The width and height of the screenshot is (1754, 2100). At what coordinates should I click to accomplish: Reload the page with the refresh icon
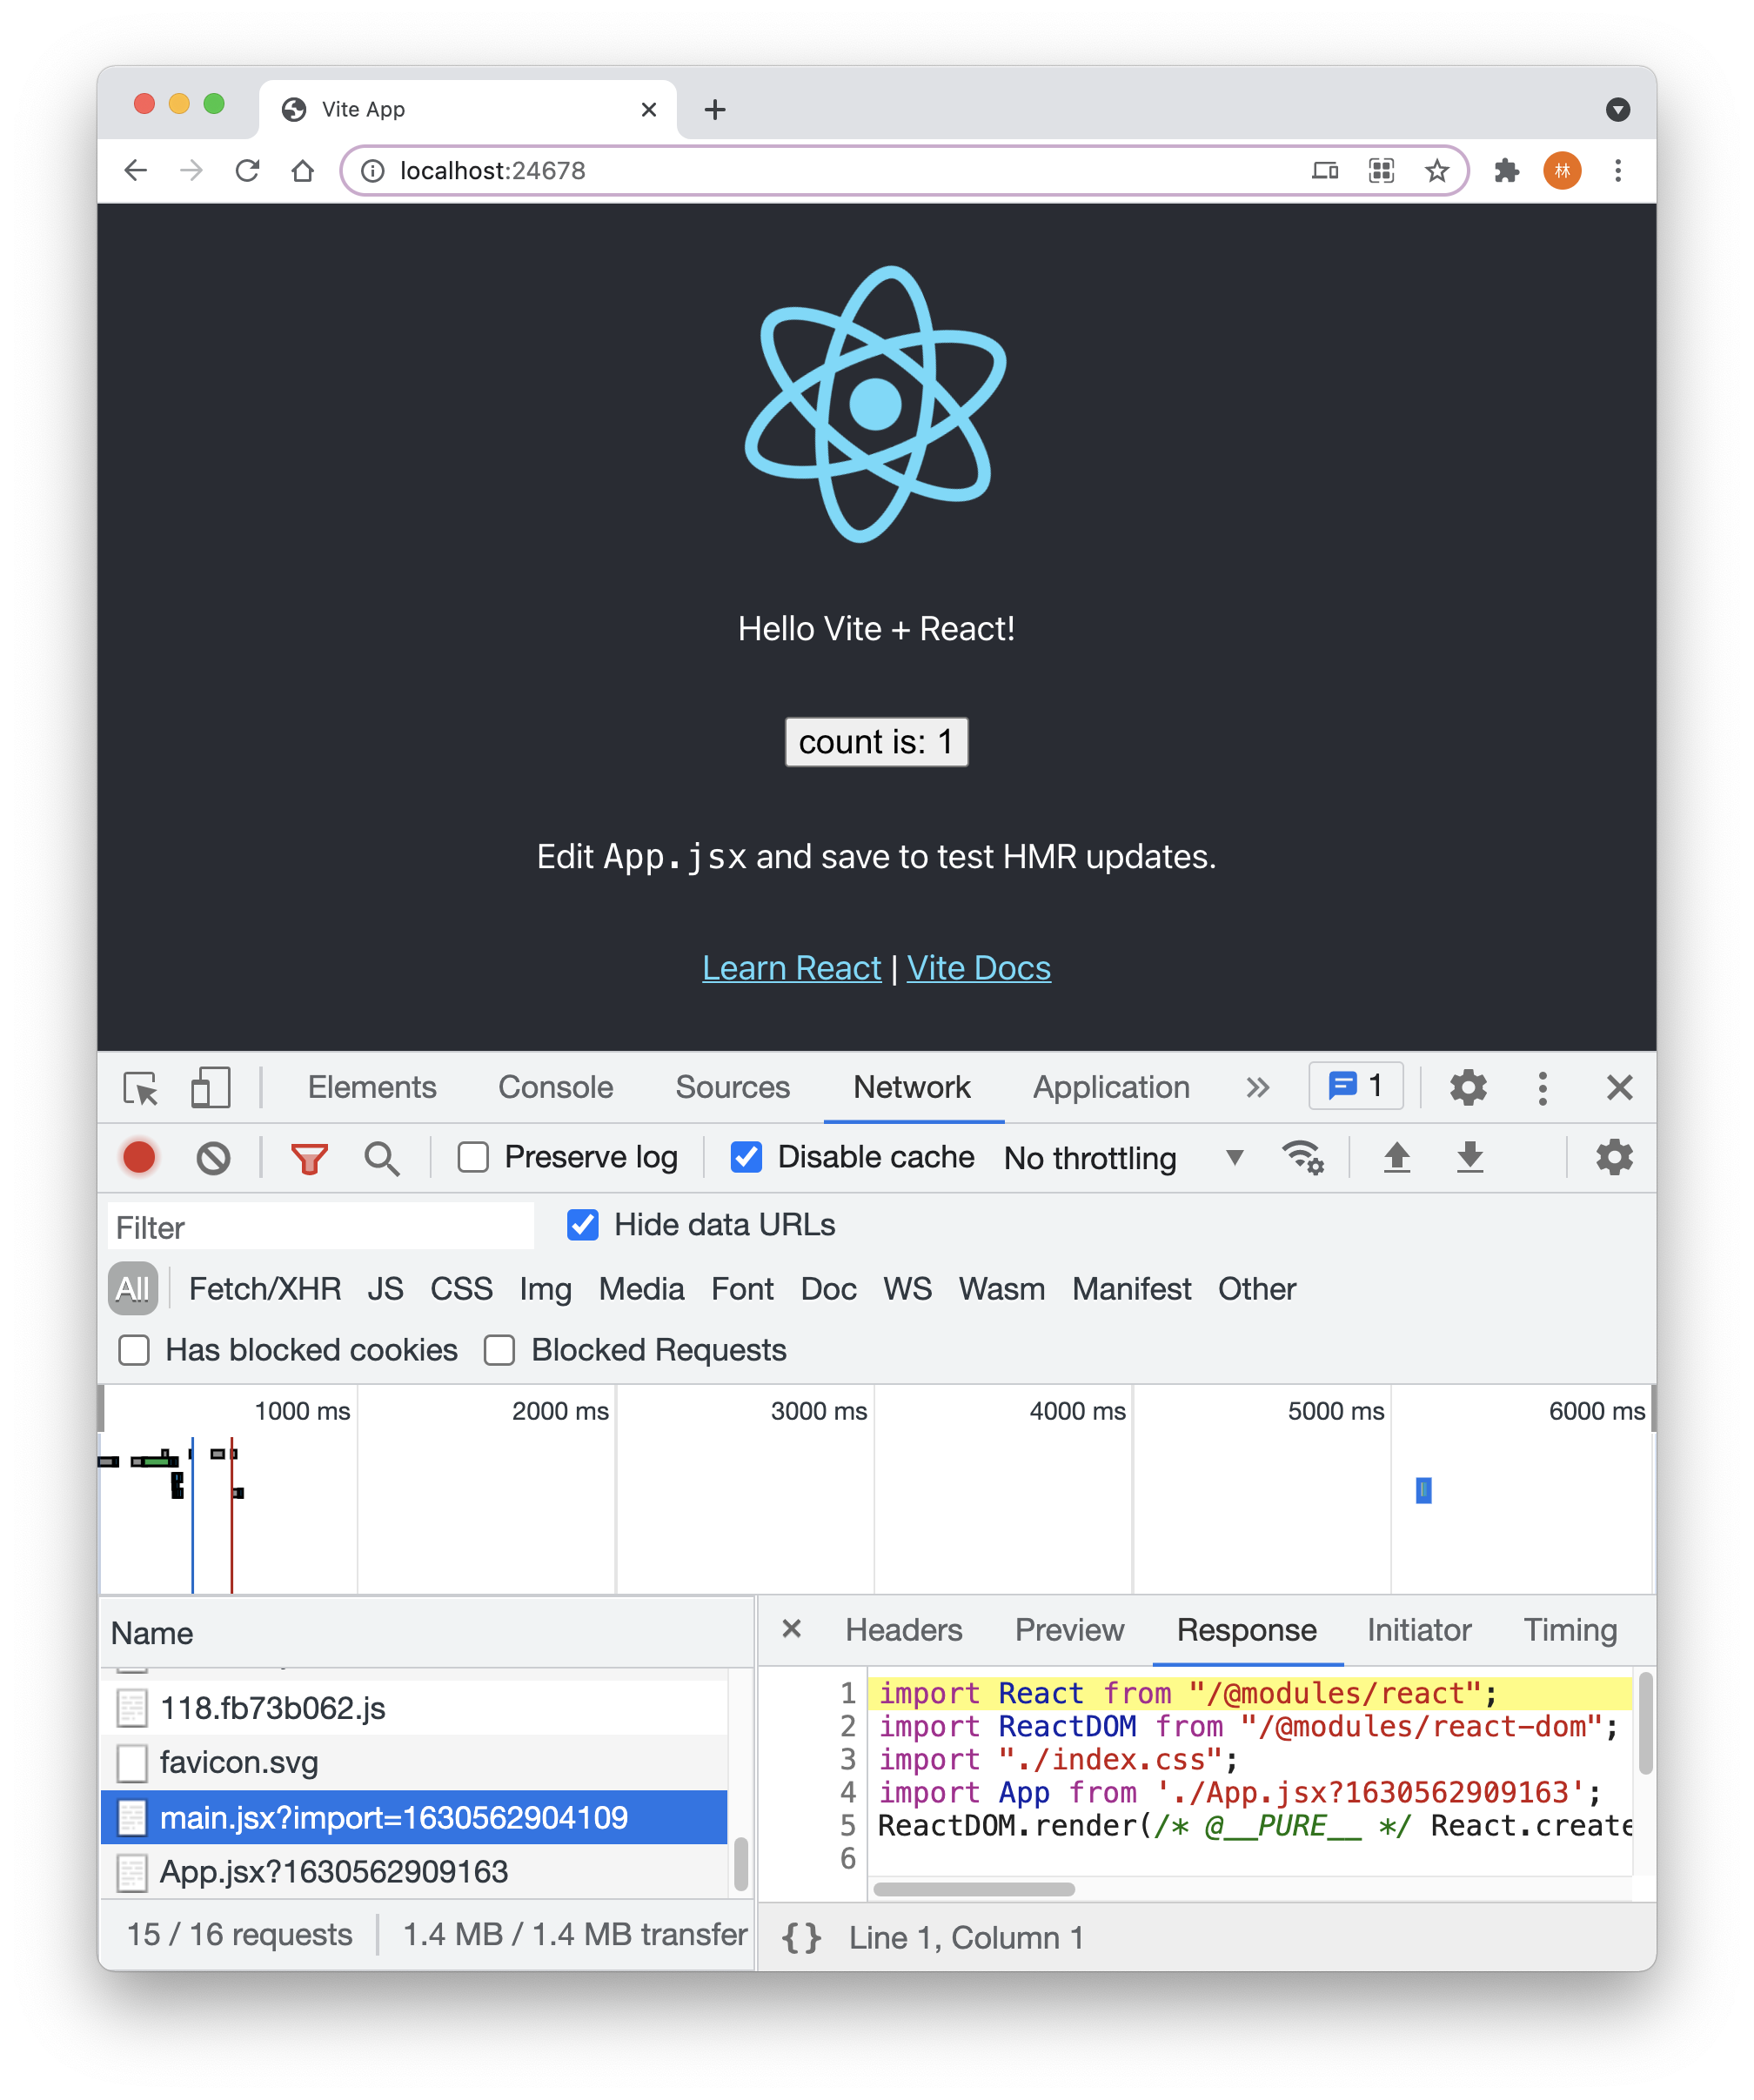coord(247,171)
